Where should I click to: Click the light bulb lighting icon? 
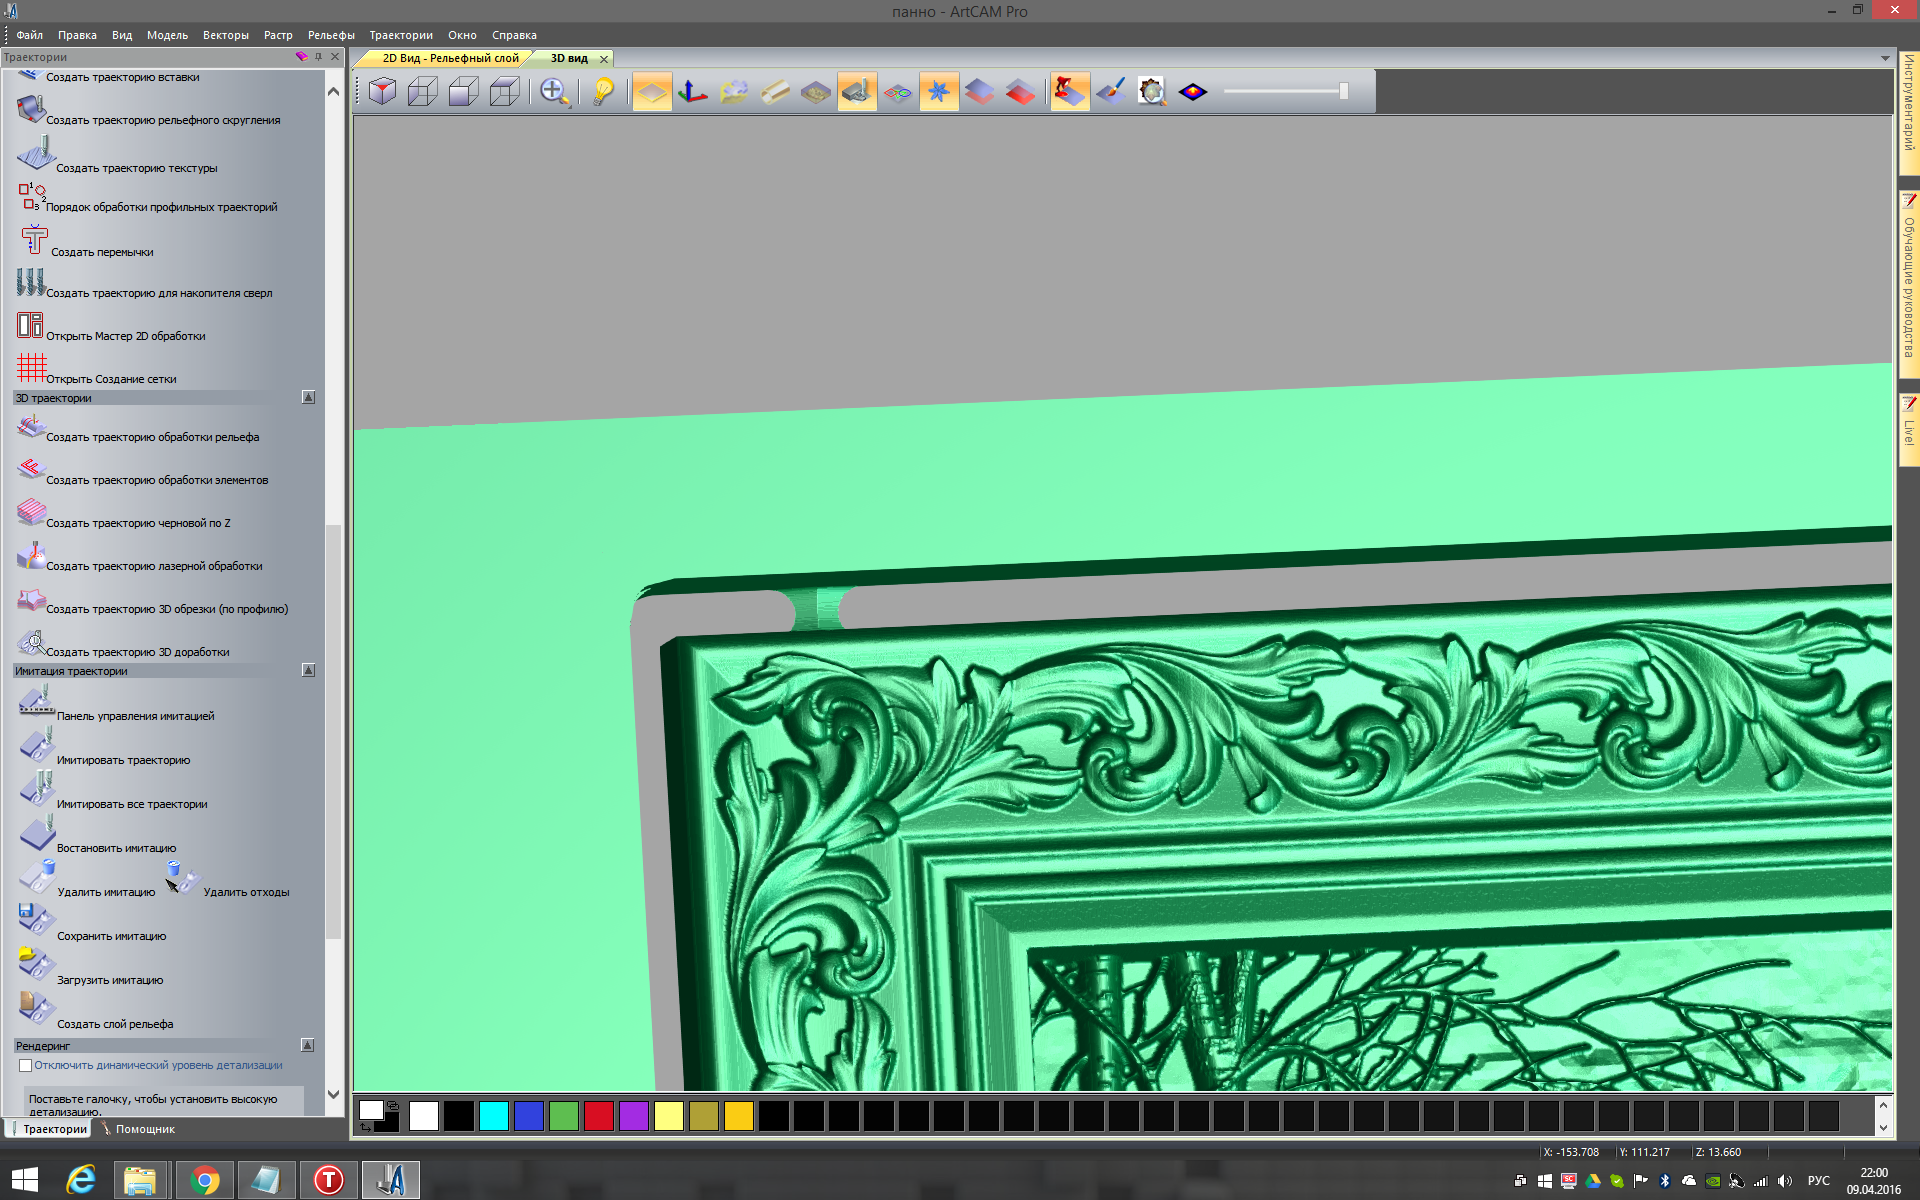603,92
